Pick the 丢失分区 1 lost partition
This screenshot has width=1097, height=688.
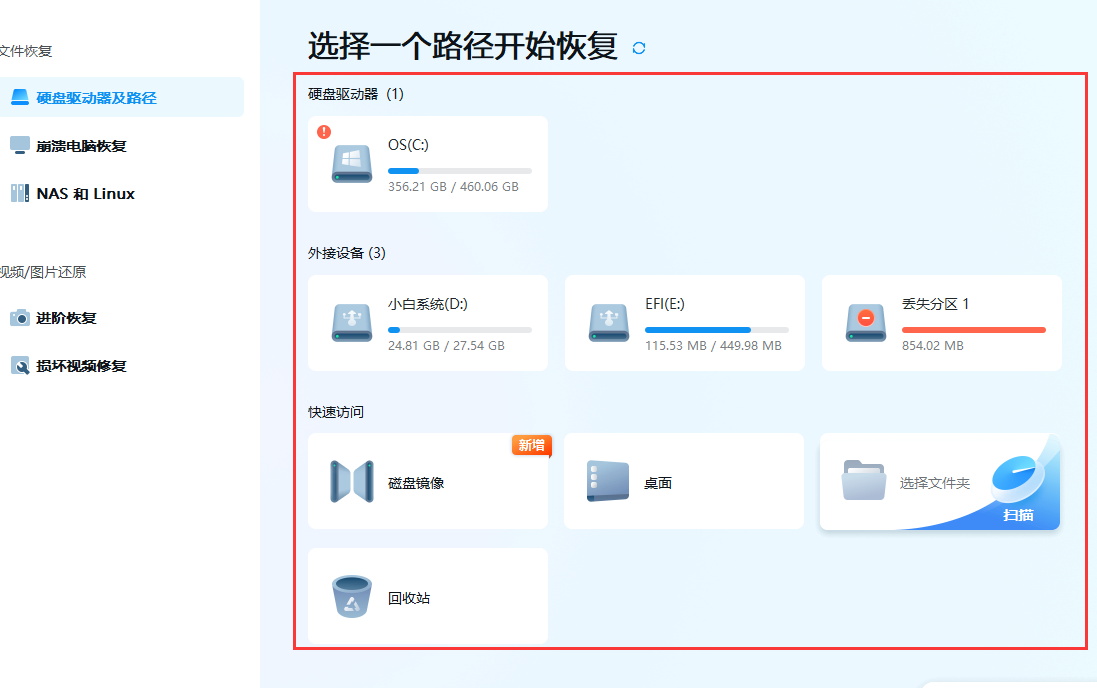pos(940,322)
